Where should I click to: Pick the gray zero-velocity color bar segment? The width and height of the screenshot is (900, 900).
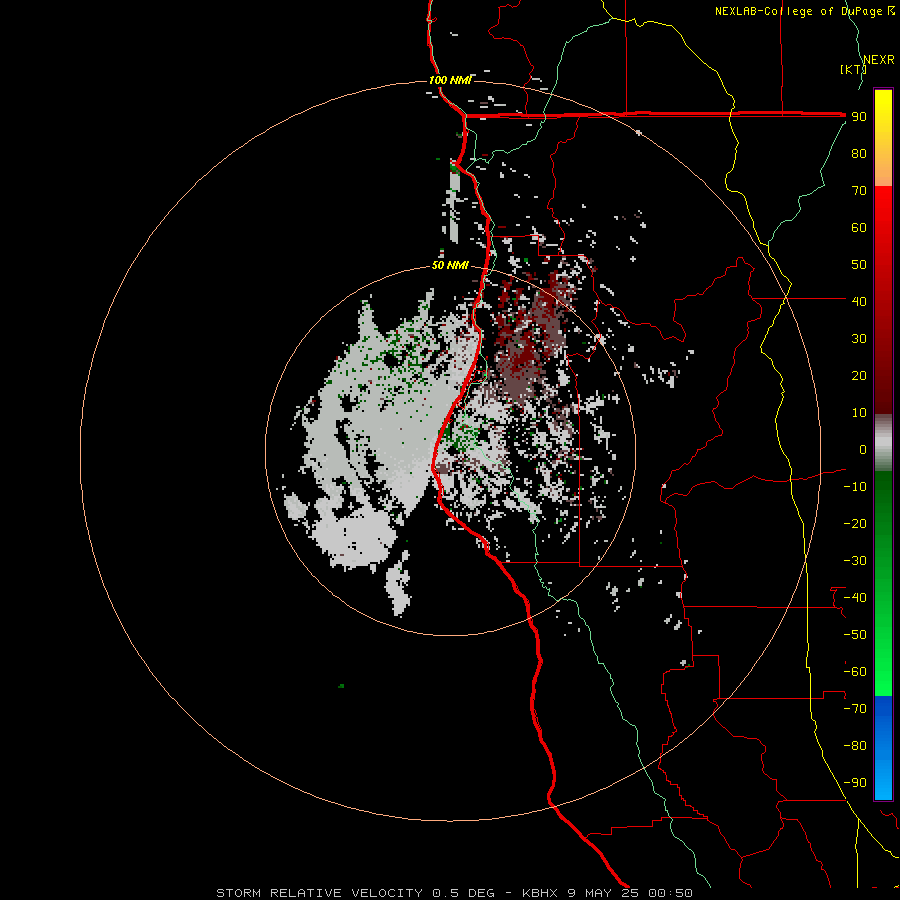pyautogui.click(x=883, y=442)
